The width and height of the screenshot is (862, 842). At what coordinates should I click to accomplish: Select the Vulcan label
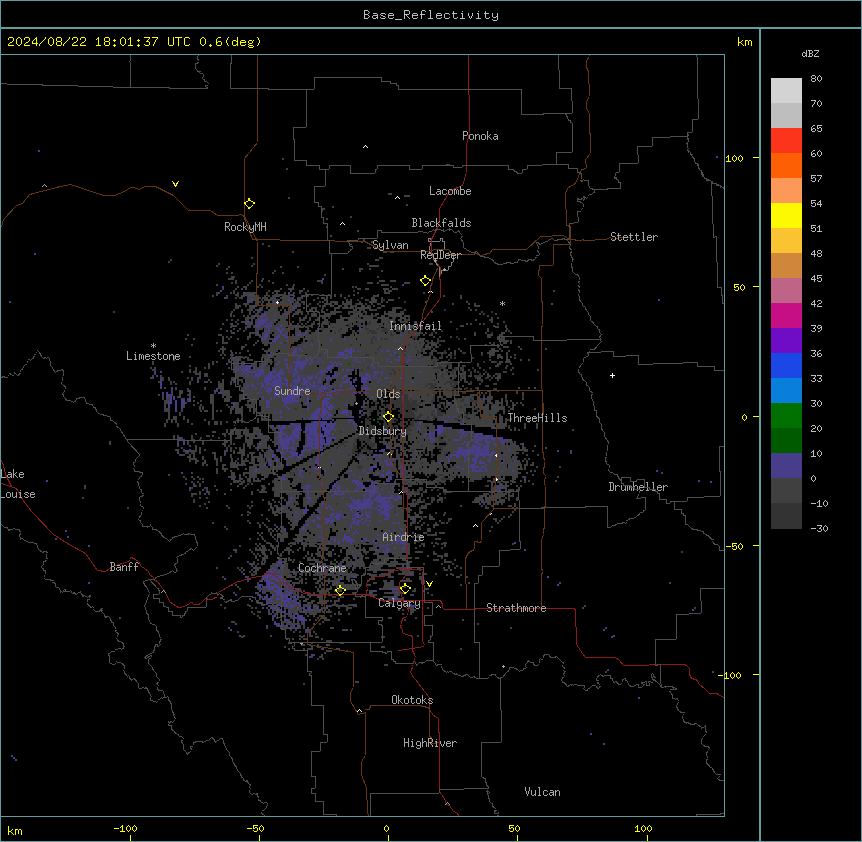pyautogui.click(x=542, y=792)
